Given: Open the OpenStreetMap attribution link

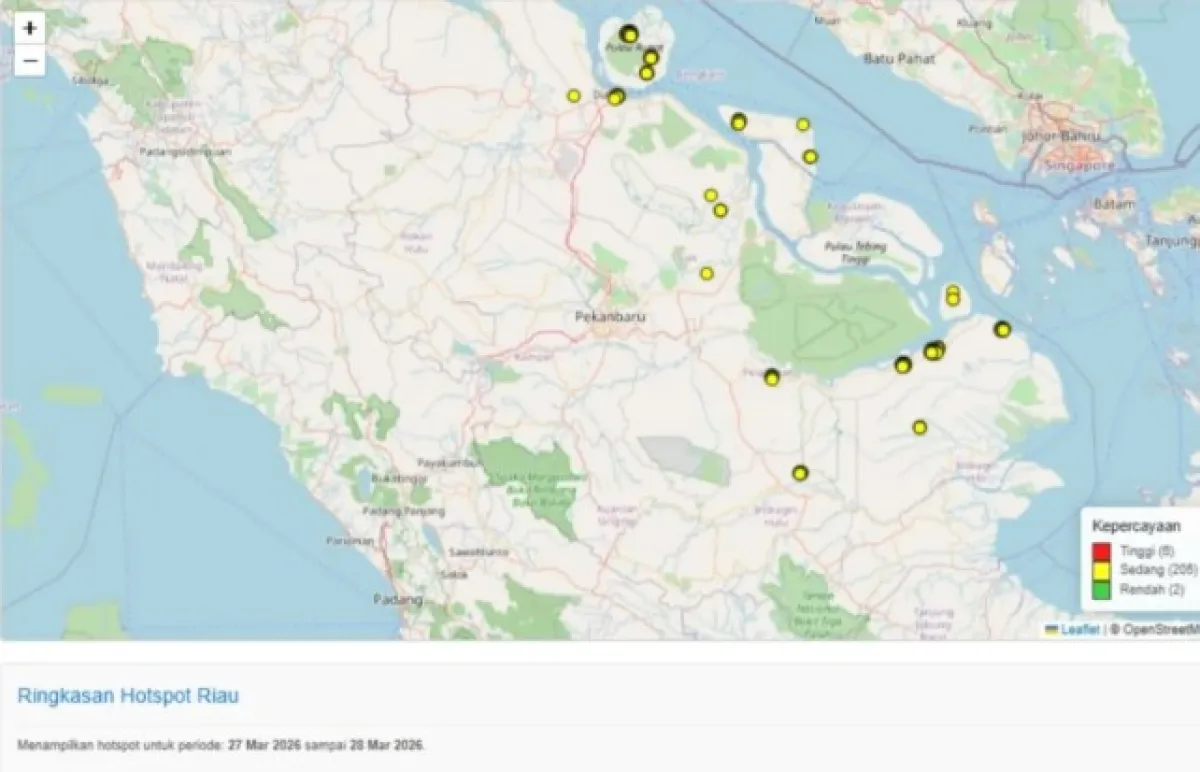Looking at the screenshot, I should tap(1160, 629).
